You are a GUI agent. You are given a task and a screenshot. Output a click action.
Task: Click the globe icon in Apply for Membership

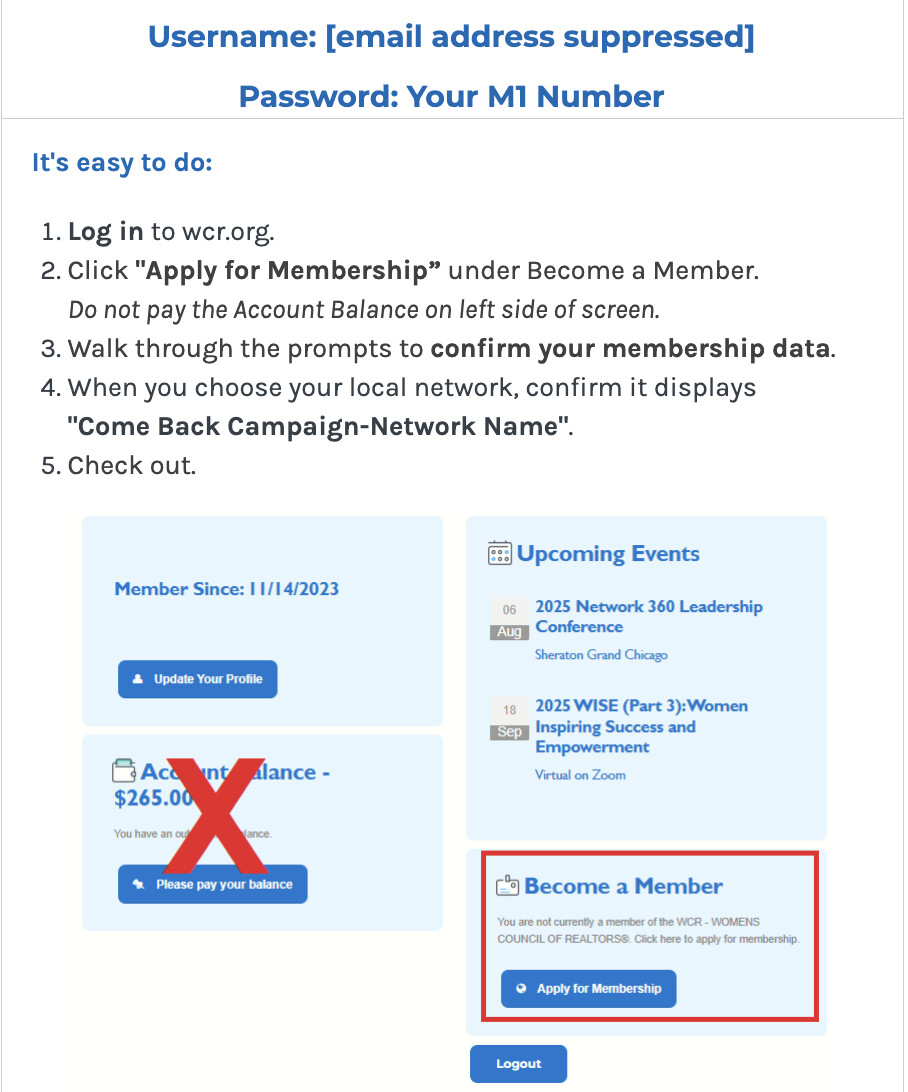(x=521, y=989)
